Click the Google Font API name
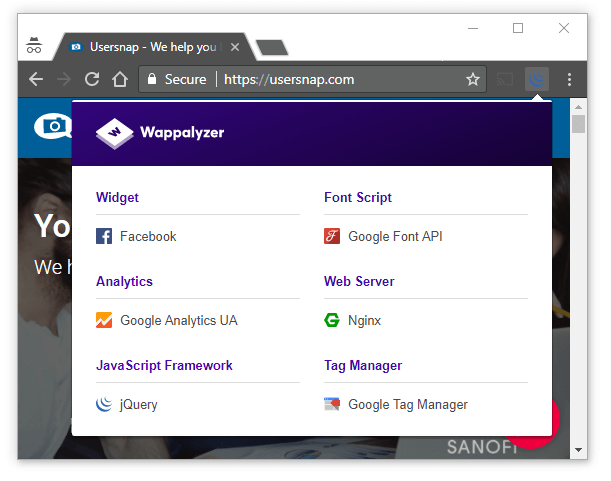 tap(395, 236)
